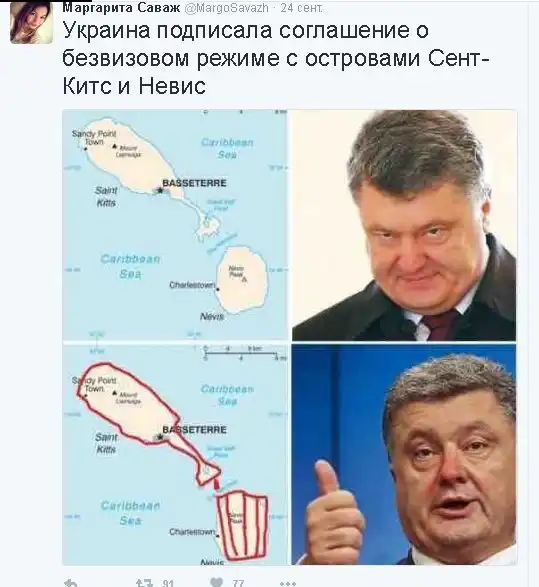539x587 pixels.
Task: Open the map image with red outlines
Action: pos(175,454)
